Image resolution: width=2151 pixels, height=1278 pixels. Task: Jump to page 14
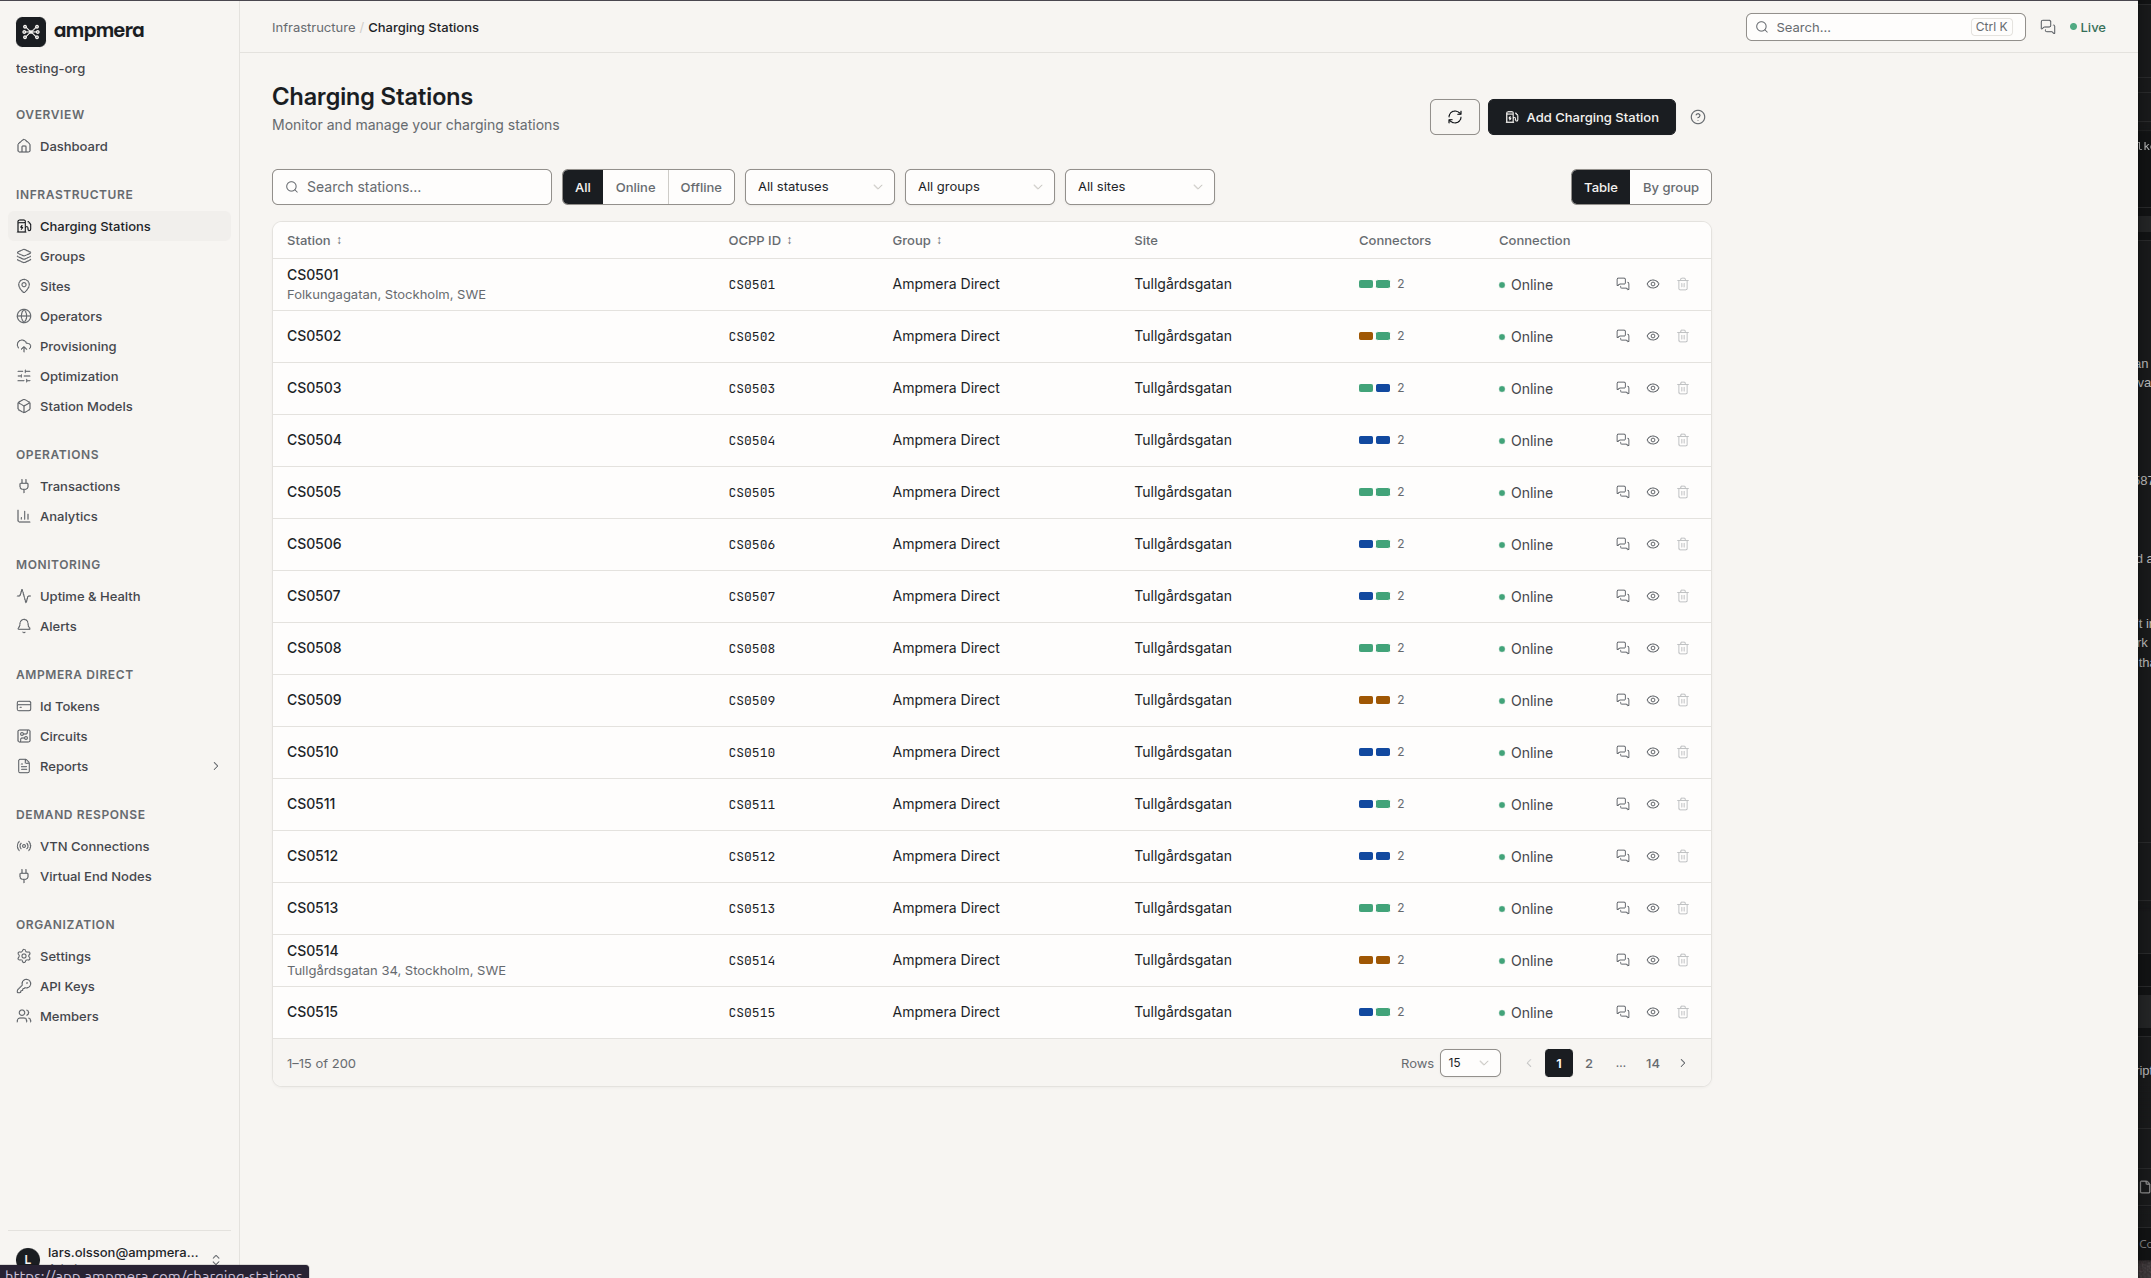tap(1652, 1063)
